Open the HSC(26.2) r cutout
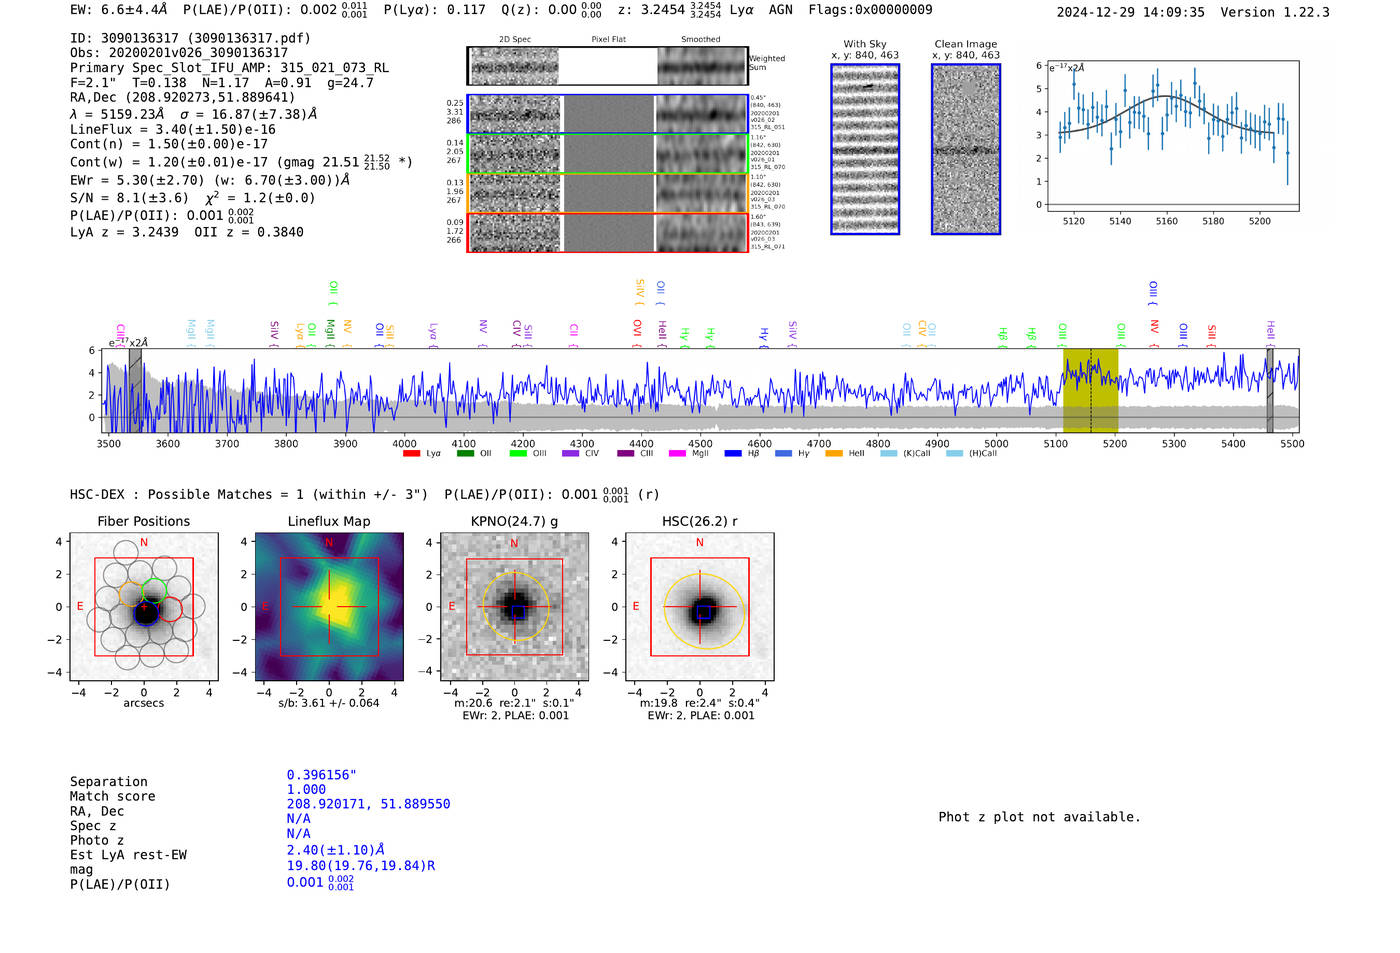The height and width of the screenshot is (953, 1400). tap(700, 607)
